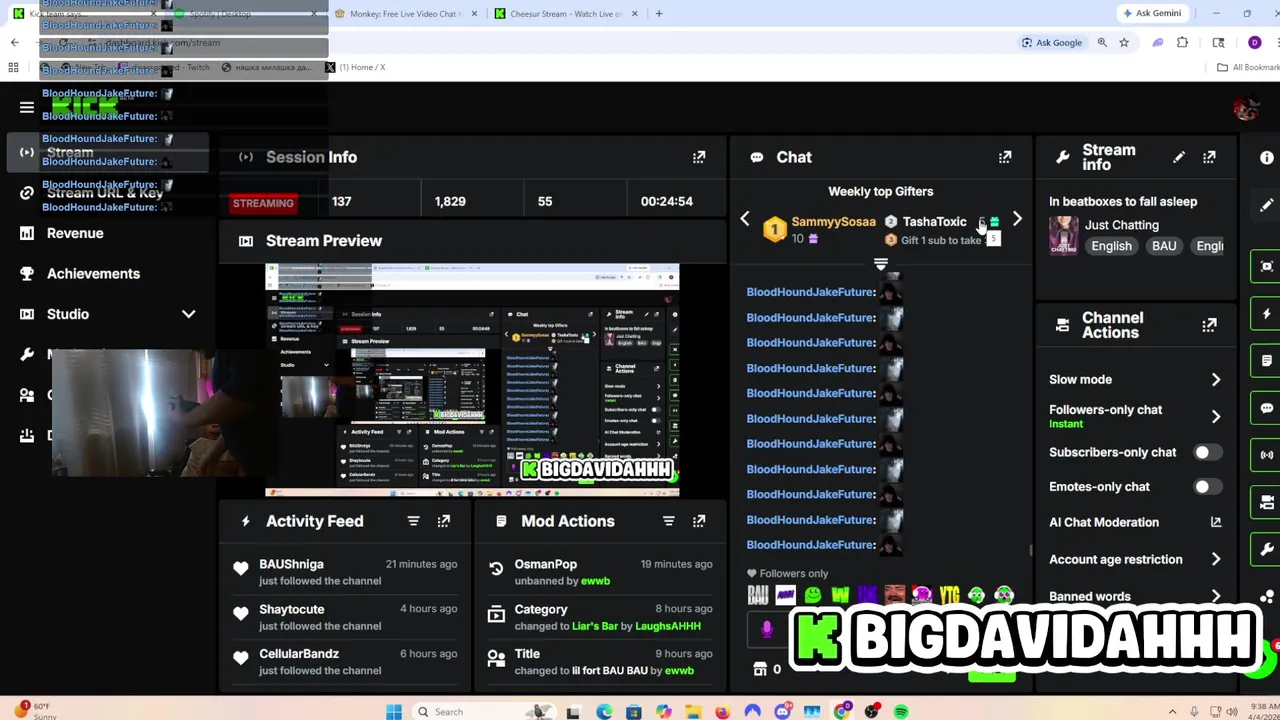The width and height of the screenshot is (1280, 720).
Task: Open the Windows Start menu
Action: (394, 712)
